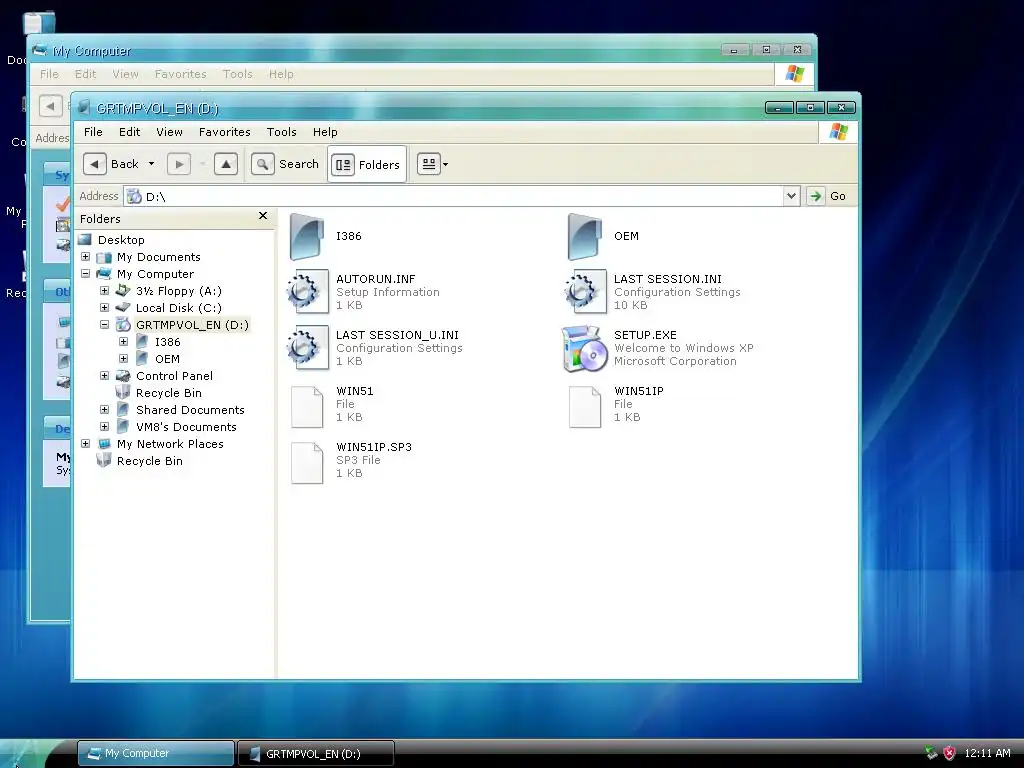Expand 3½ Floppy (A:) tree node
Image resolution: width=1024 pixels, height=768 pixels.
pos(104,291)
